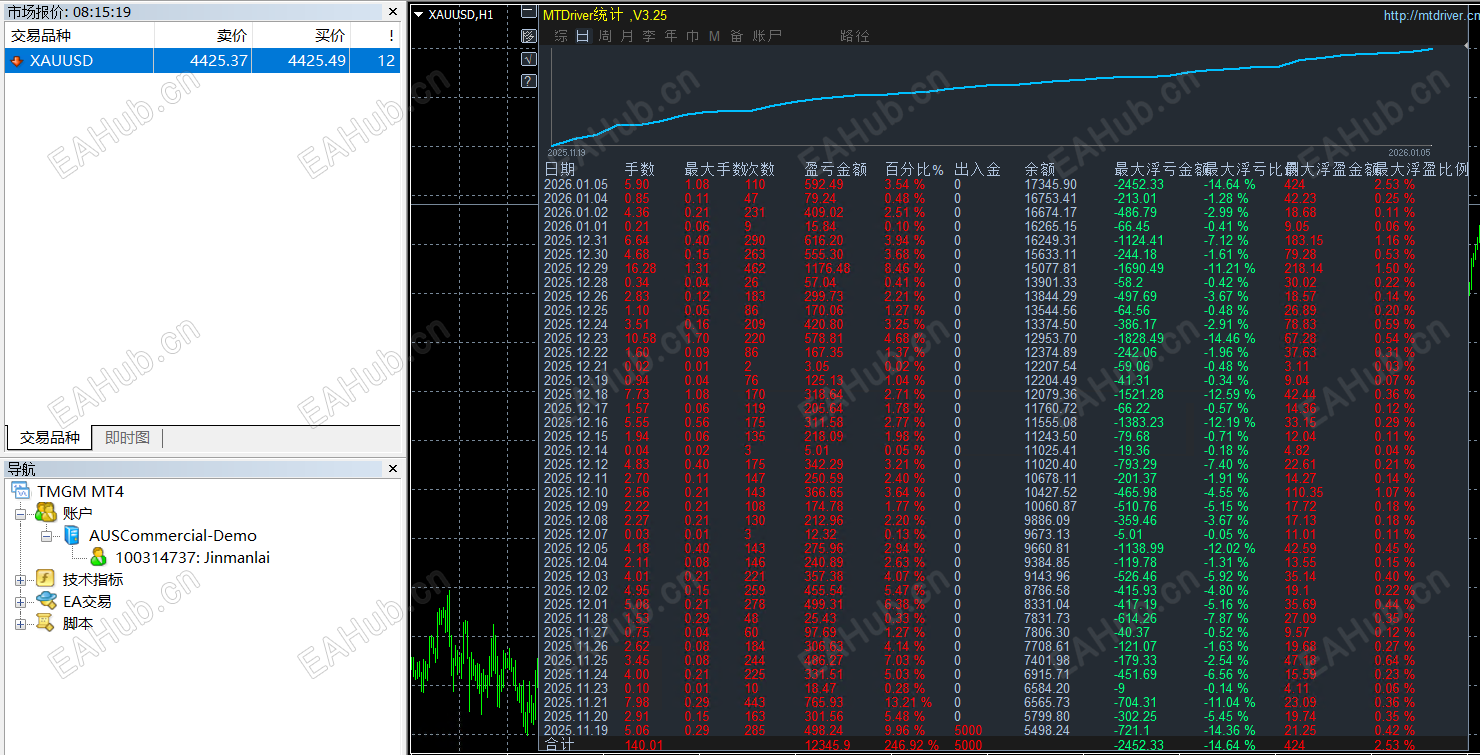Viewport: 1480px width, 755px height.
Task: Click the MTDriver question-mark help icon
Action: [x=529, y=81]
